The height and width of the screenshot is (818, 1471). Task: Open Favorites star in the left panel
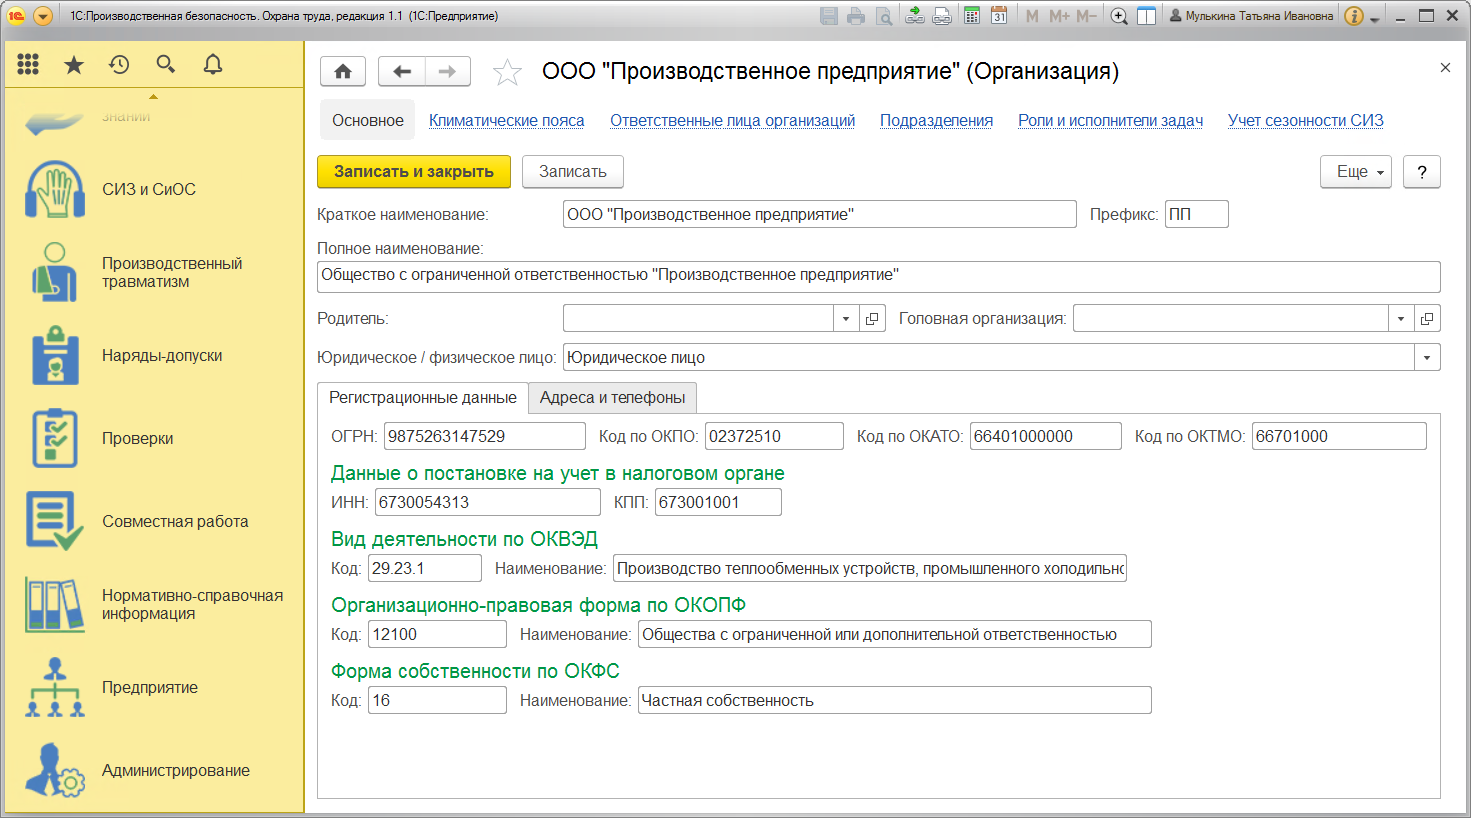[x=74, y=65]
